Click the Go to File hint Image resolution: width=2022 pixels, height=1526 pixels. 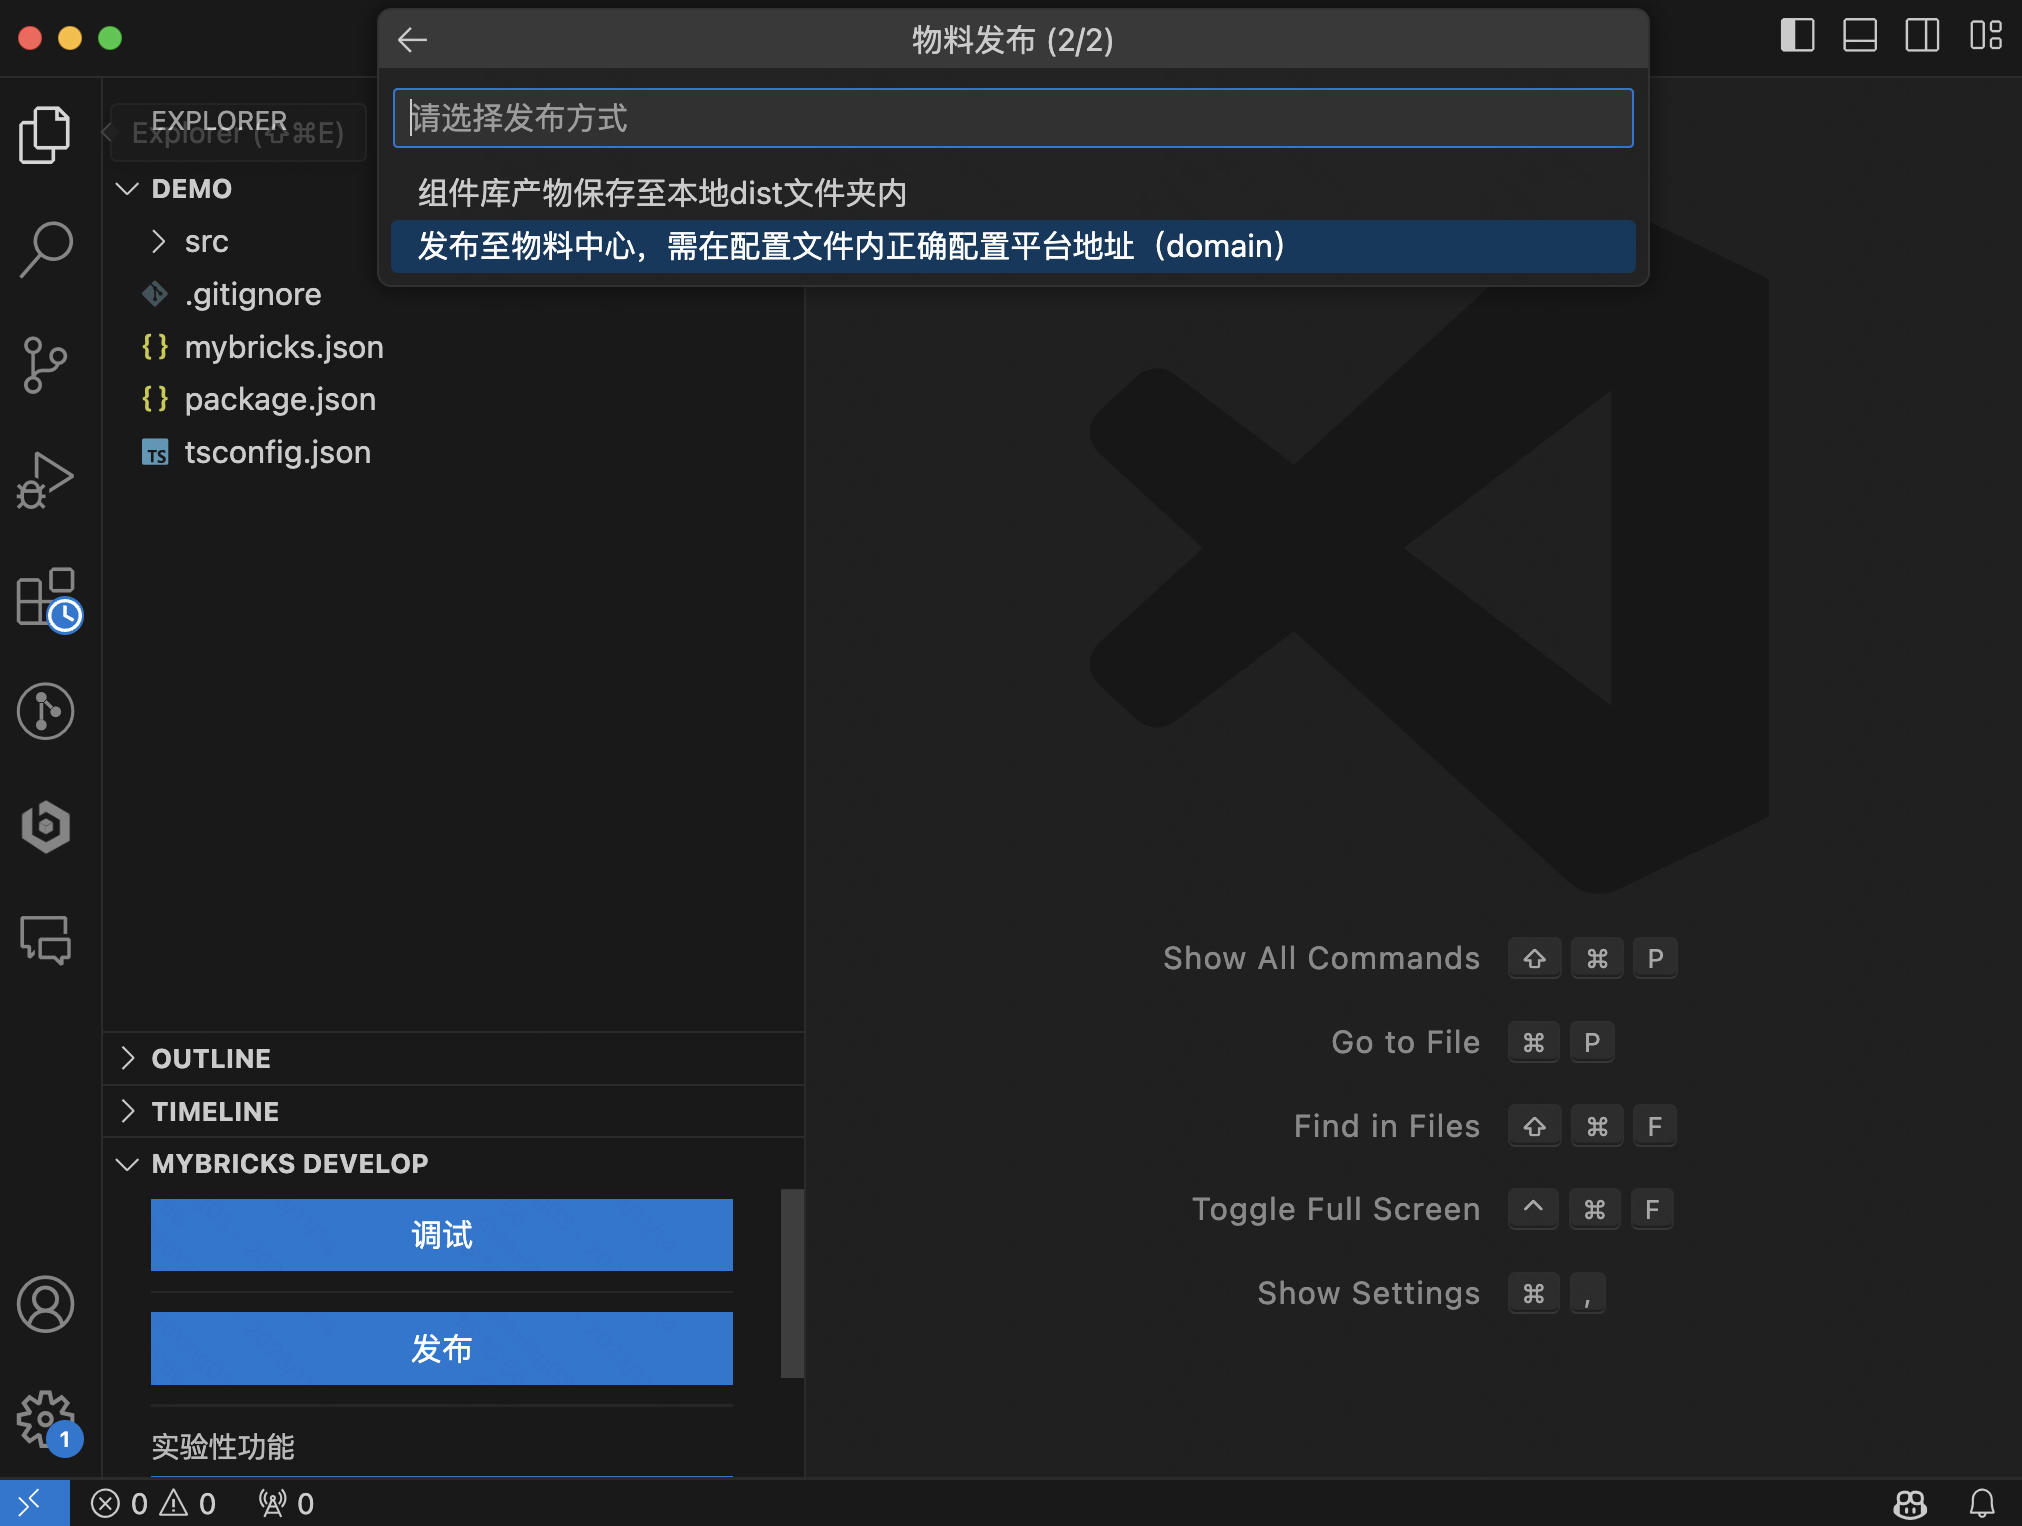(1472, 1042)
